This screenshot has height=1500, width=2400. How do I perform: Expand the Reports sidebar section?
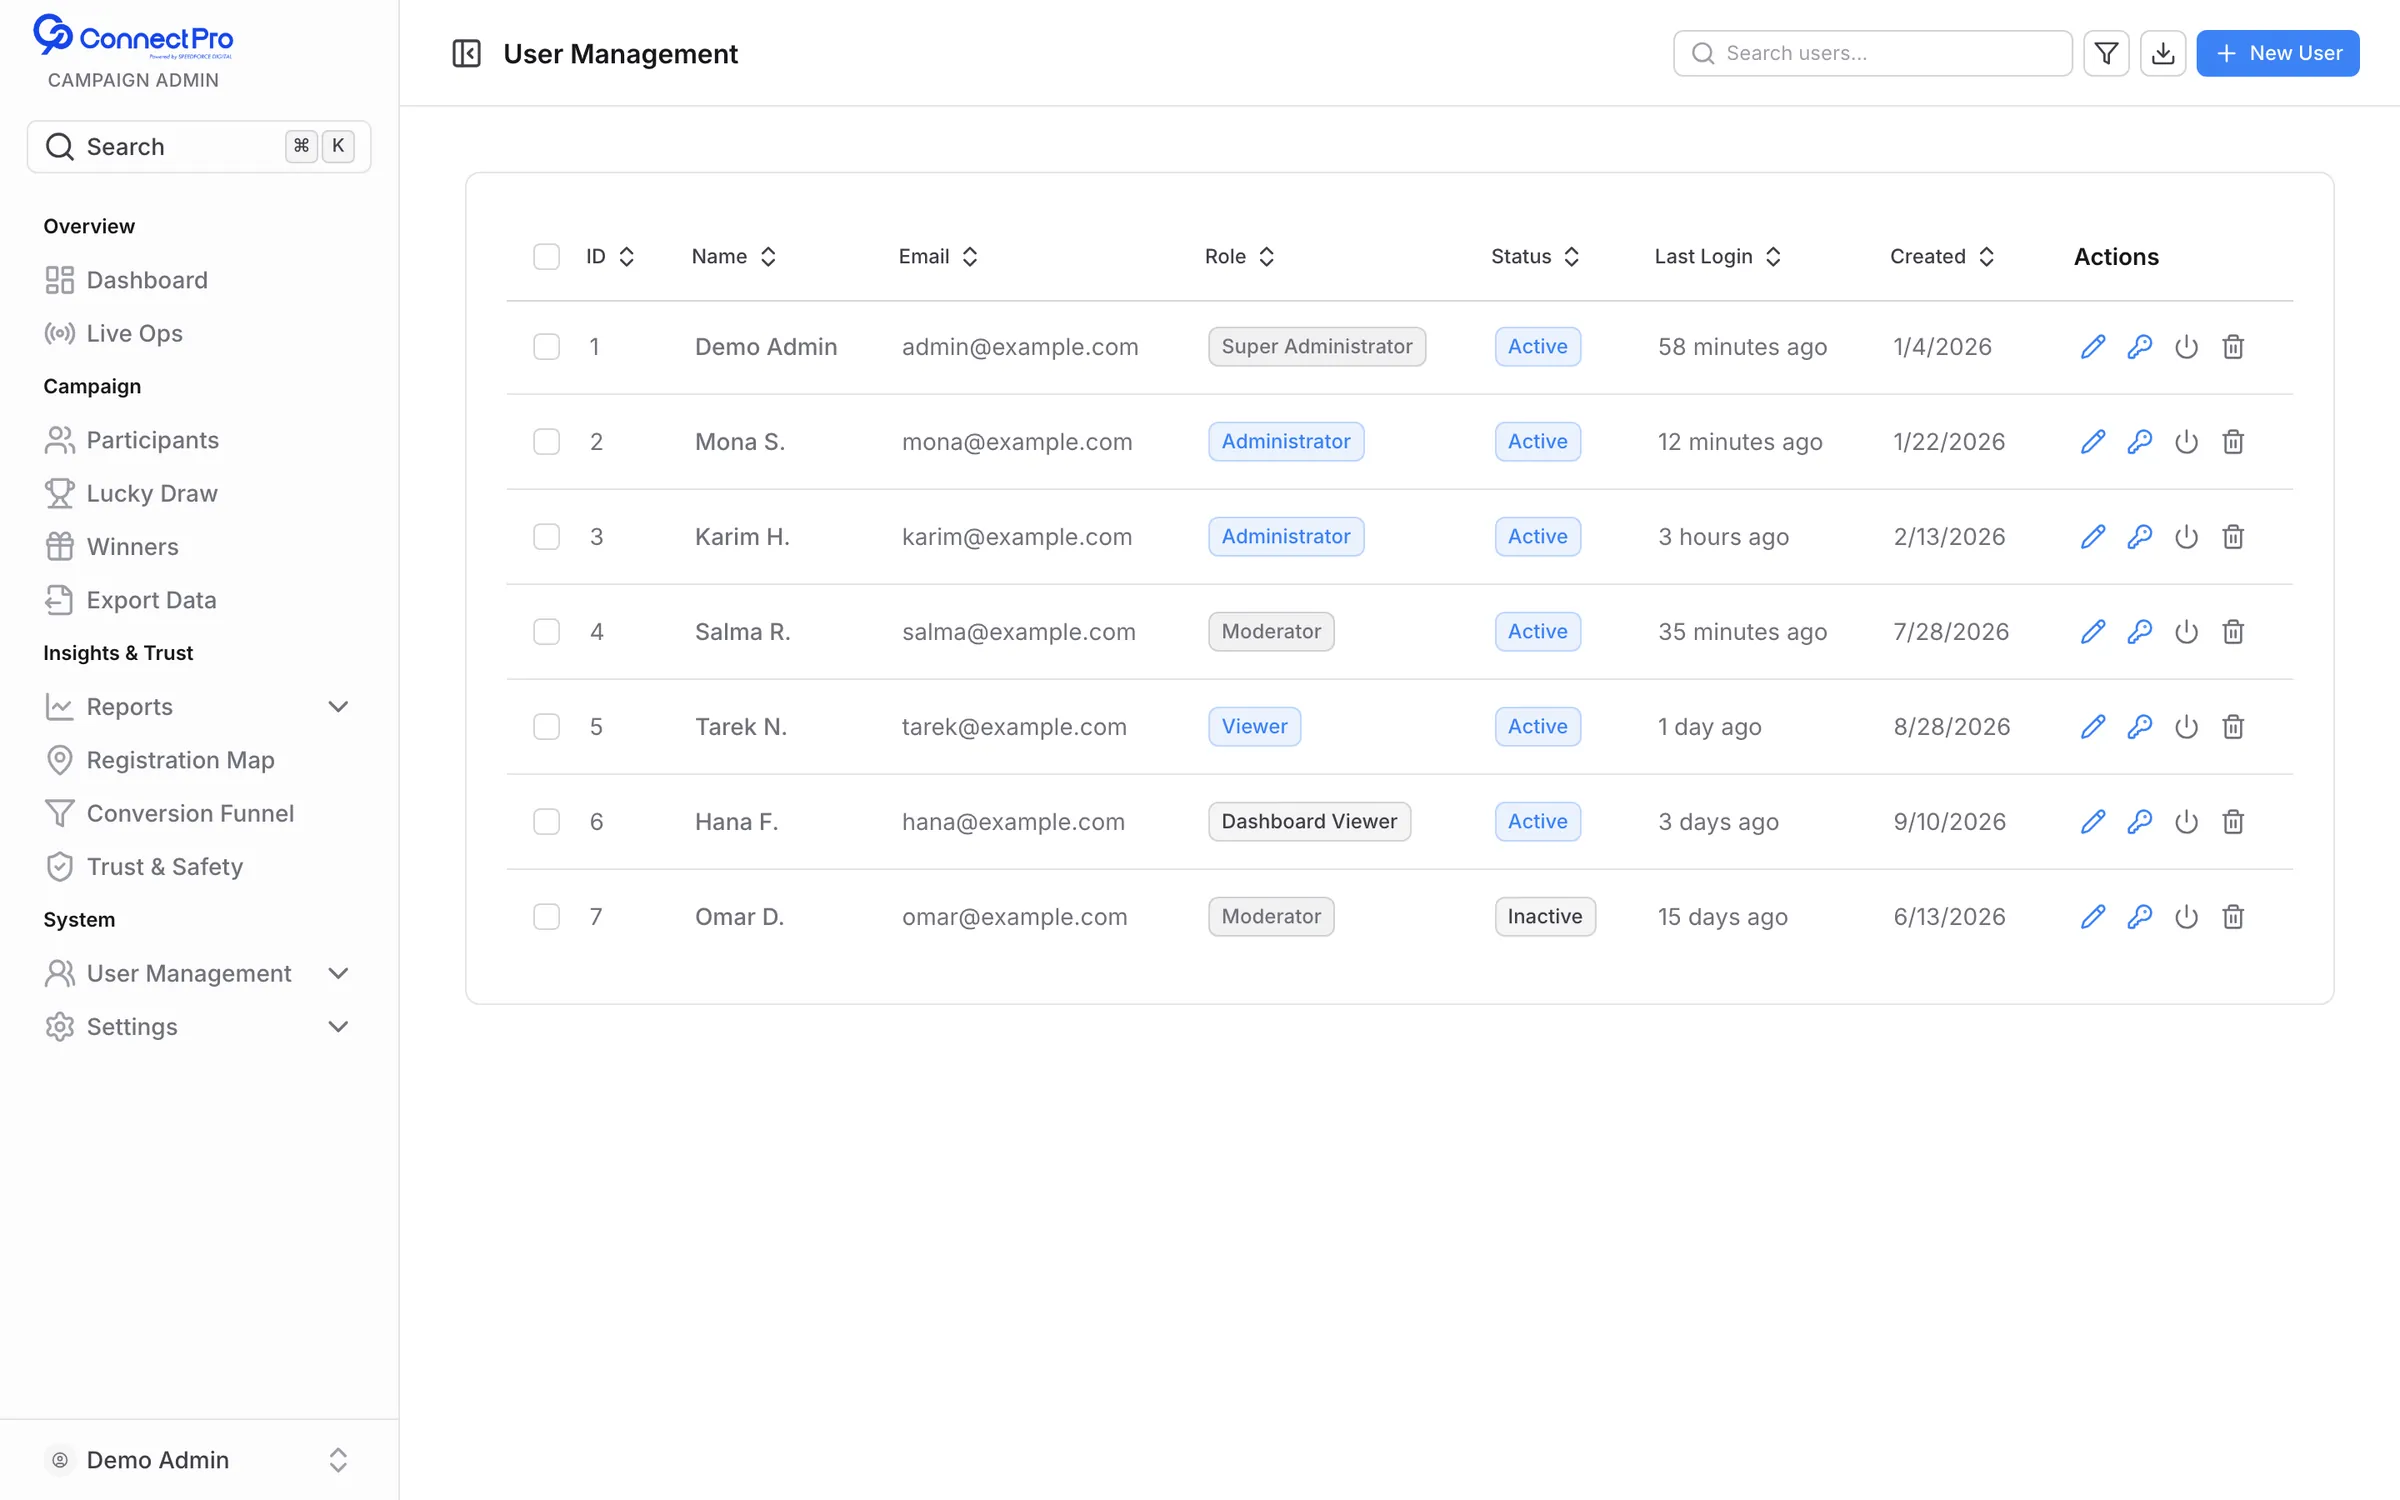point(199,707)
